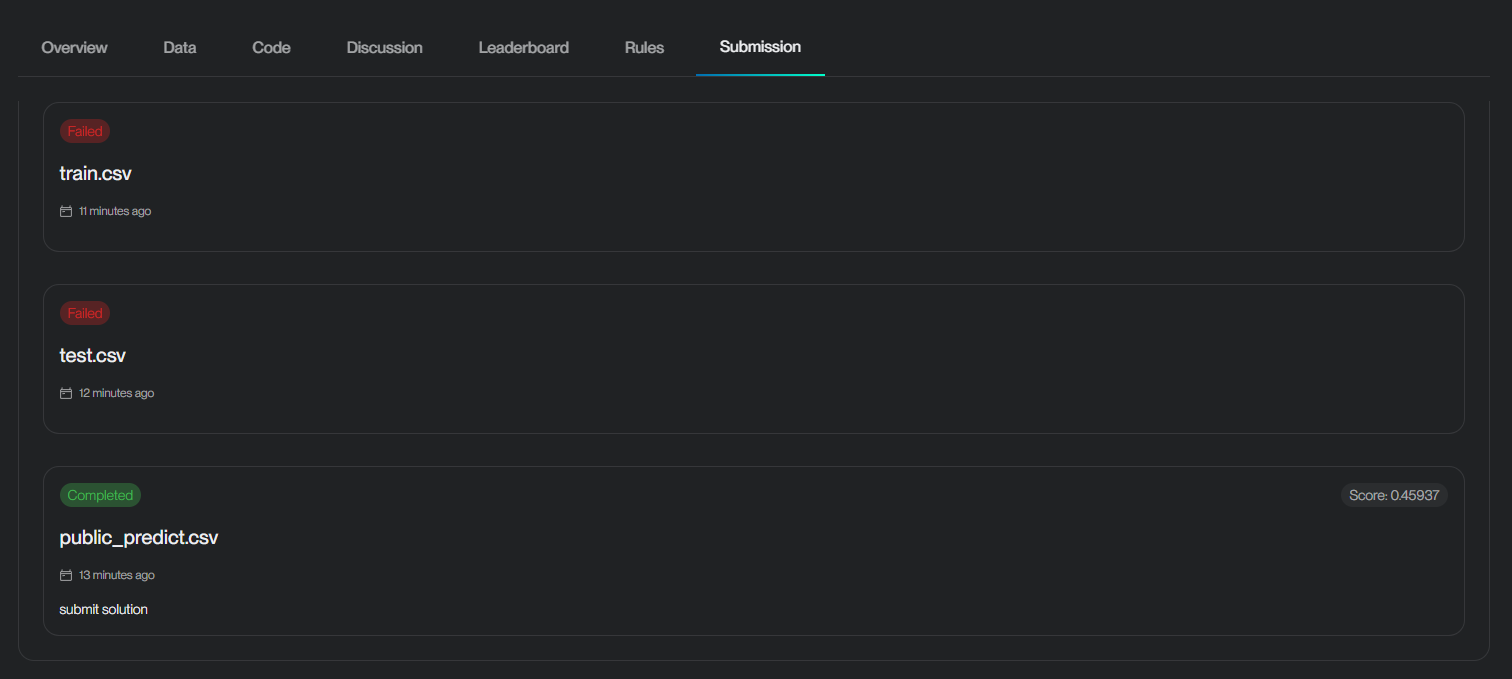Select the active Submission tab
Image resolution: width=1512 pixels, height=679 pixels.
pyautogui.click(x=760, y=46)
